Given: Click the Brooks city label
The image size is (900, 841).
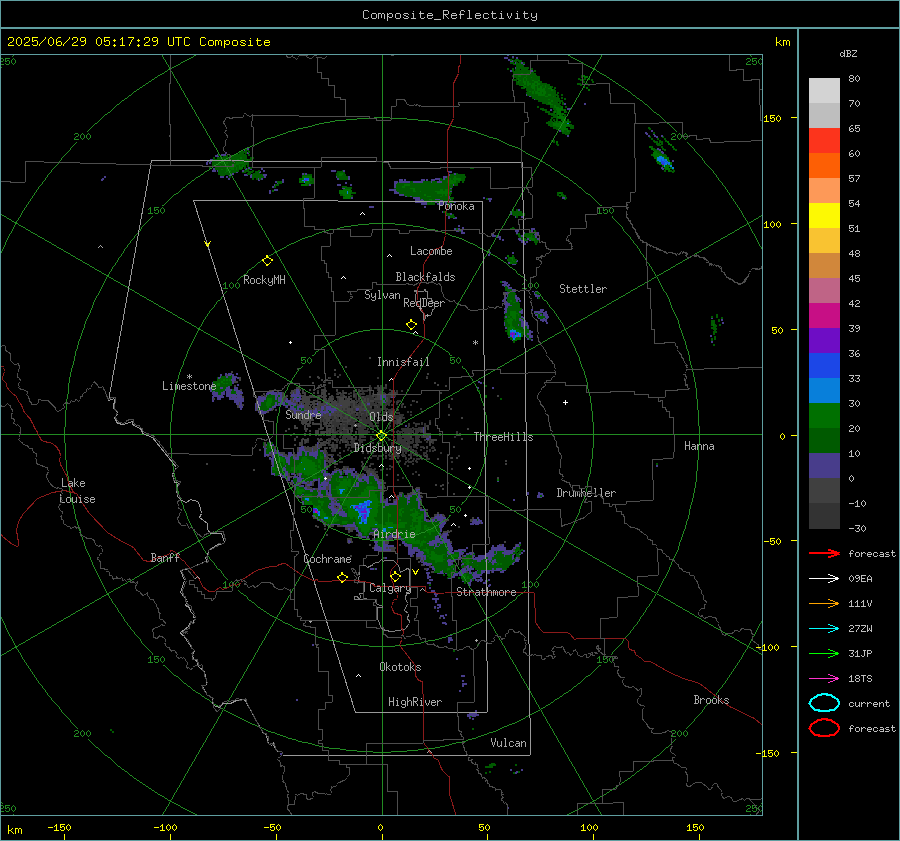Looking at the screenshot, I should pyautogui.click(x=711, y=700).
